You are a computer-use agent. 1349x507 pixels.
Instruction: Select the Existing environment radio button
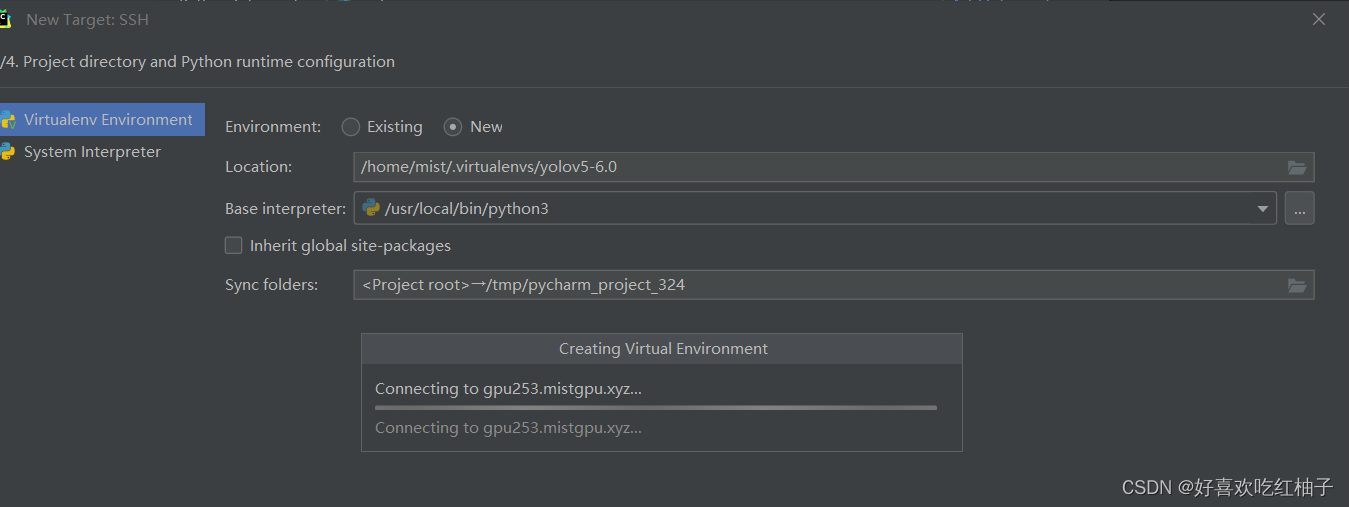[350, 127]
